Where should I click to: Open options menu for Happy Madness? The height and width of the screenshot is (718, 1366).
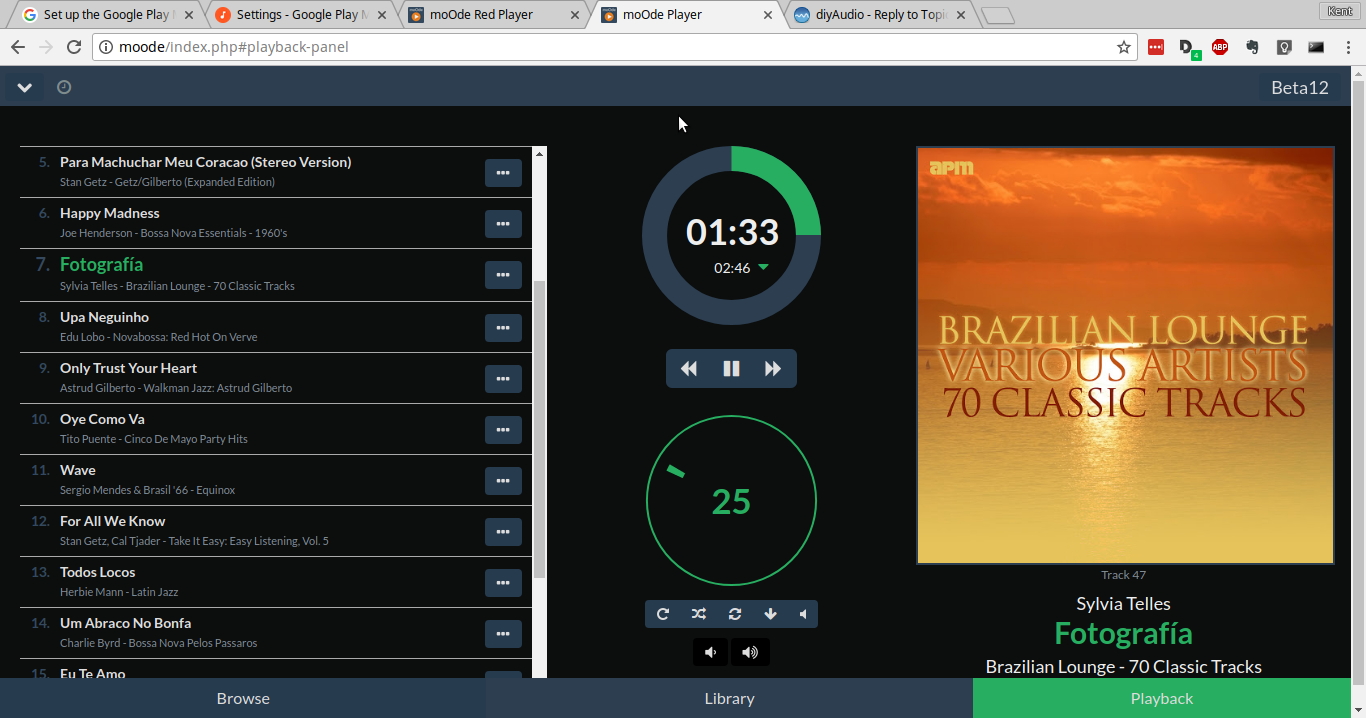503,223
